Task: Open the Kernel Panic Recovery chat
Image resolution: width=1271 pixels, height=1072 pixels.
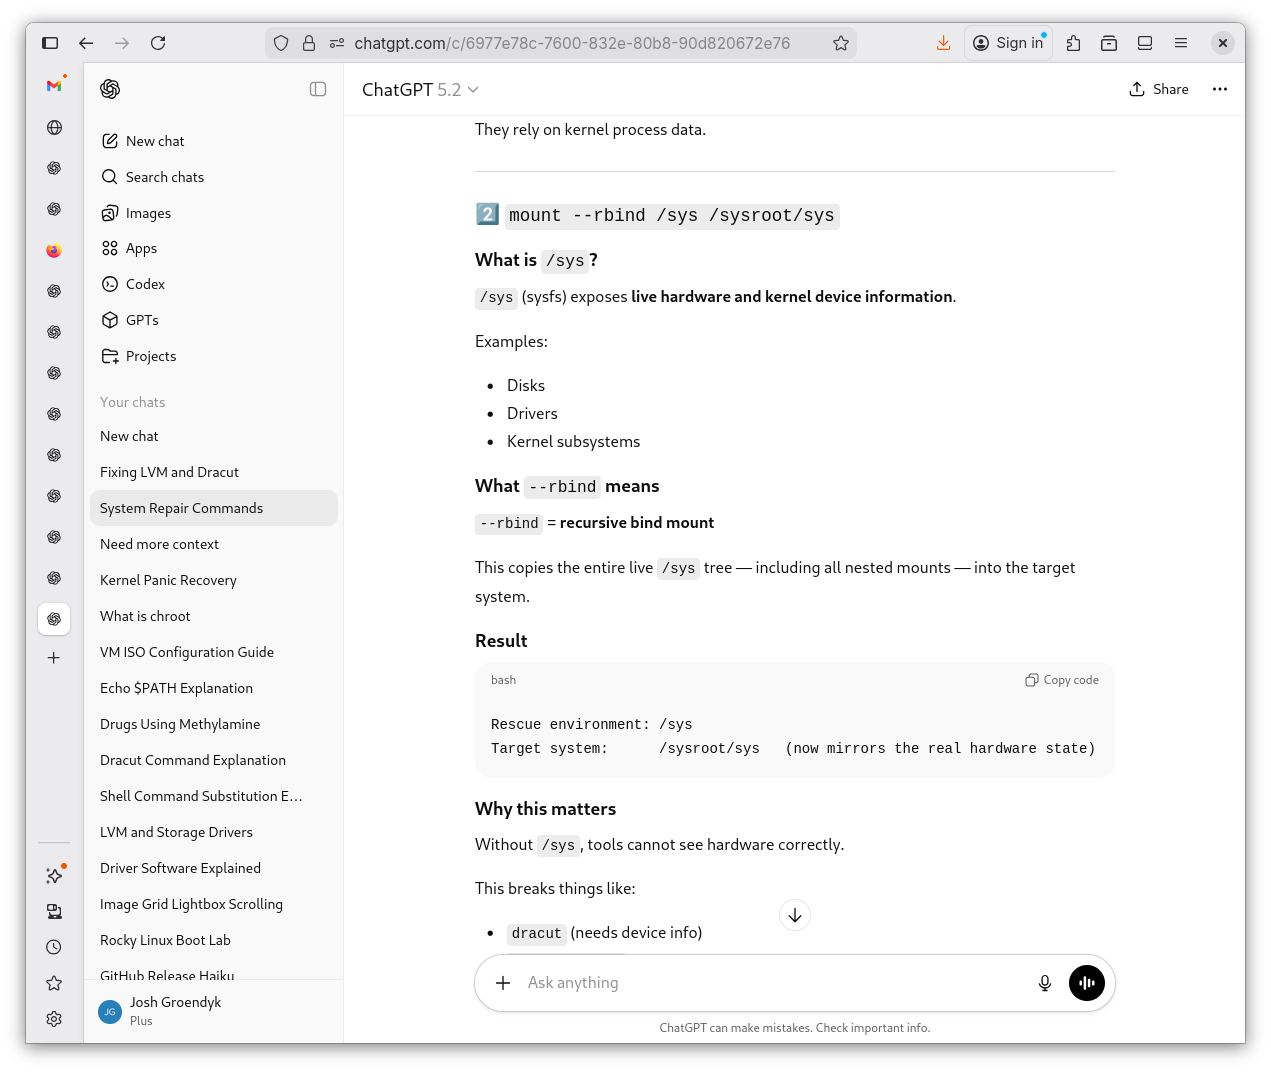Action: click(168, 580)
